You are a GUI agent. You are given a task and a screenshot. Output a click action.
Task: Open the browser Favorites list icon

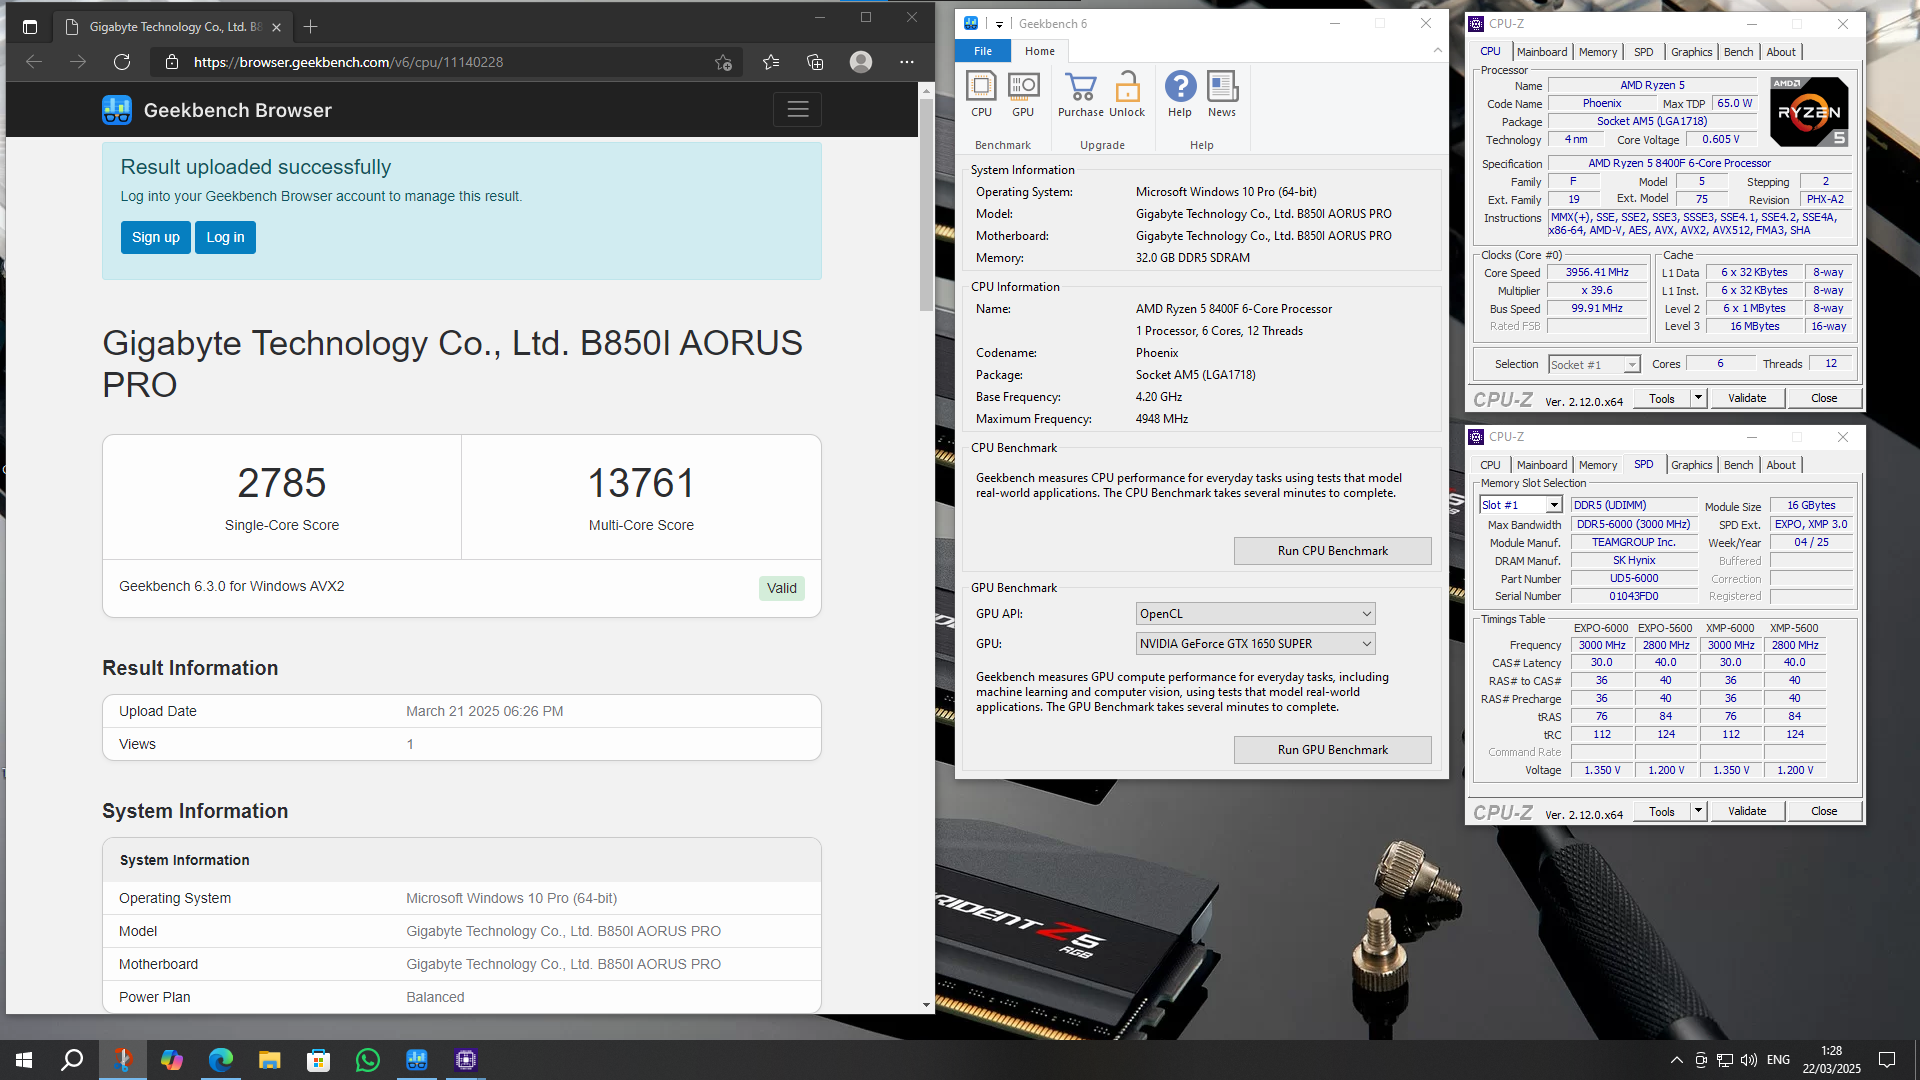click(771, 62)
